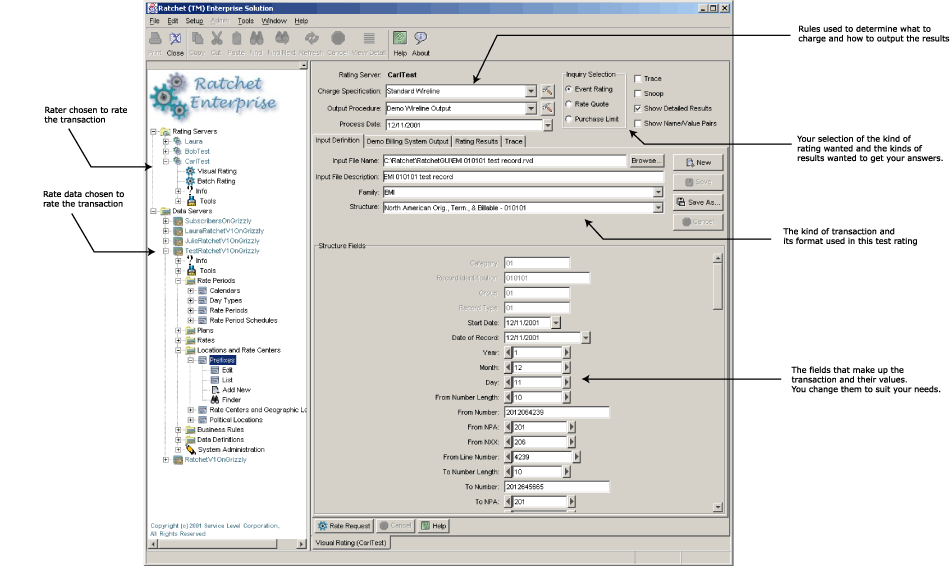
Task: Expand the Plans tree node
Action: pyautogui.click(x=178, y=331)
